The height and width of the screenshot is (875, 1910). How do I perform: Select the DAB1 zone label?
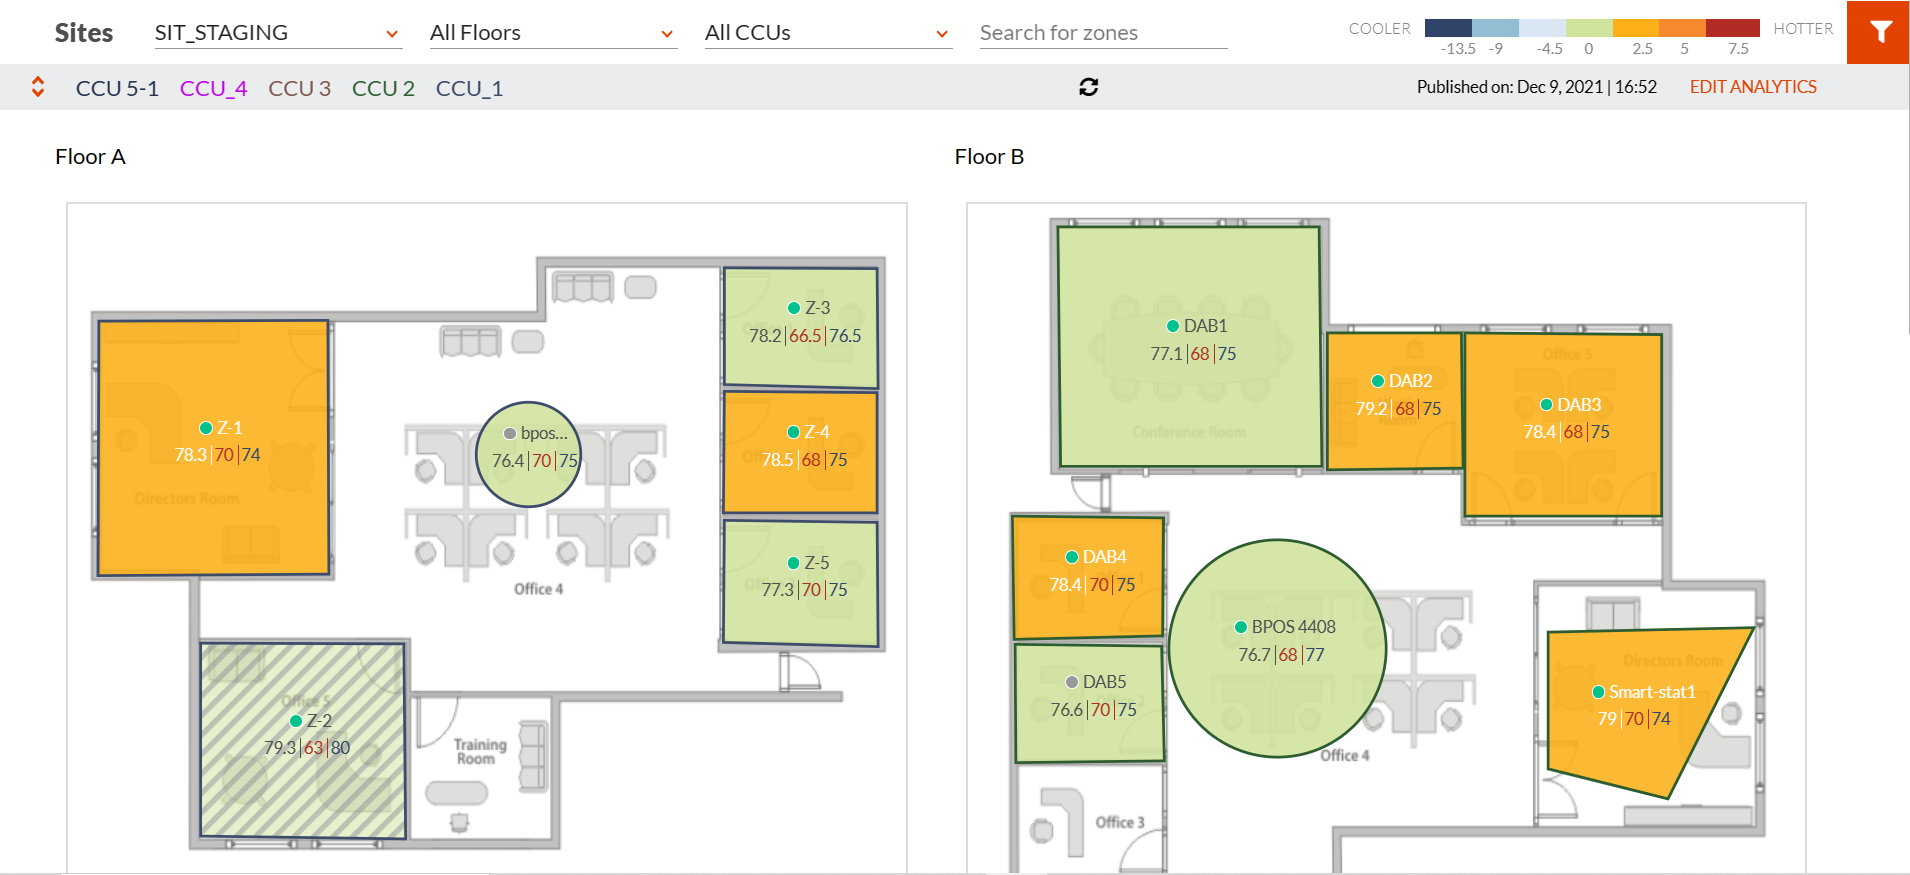(1205, 326)
